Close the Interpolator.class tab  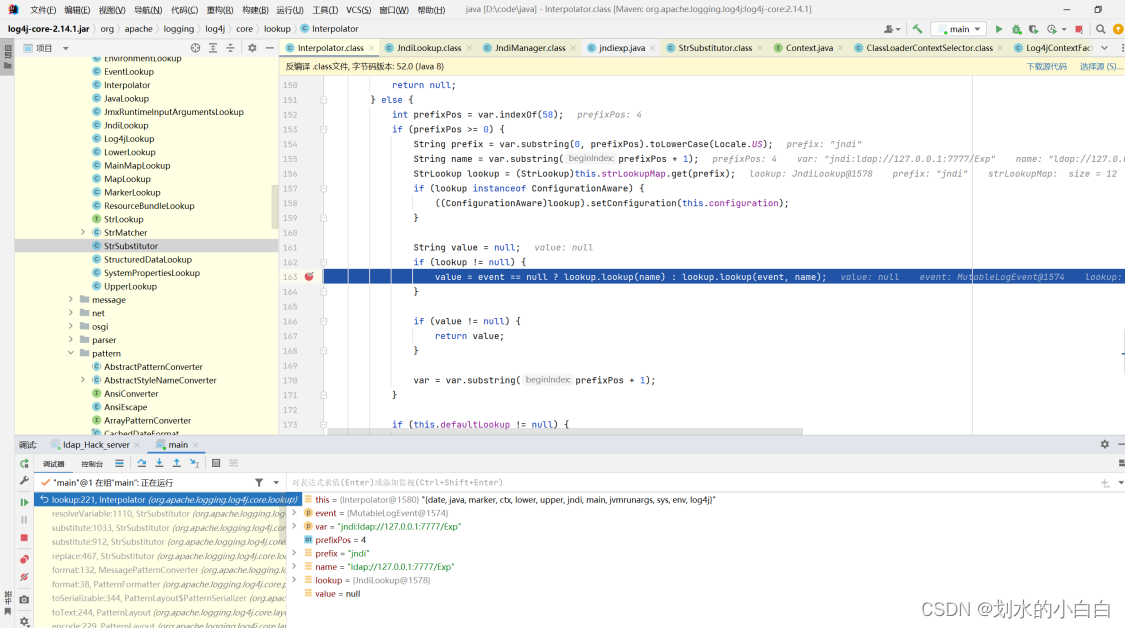point(371,48)
